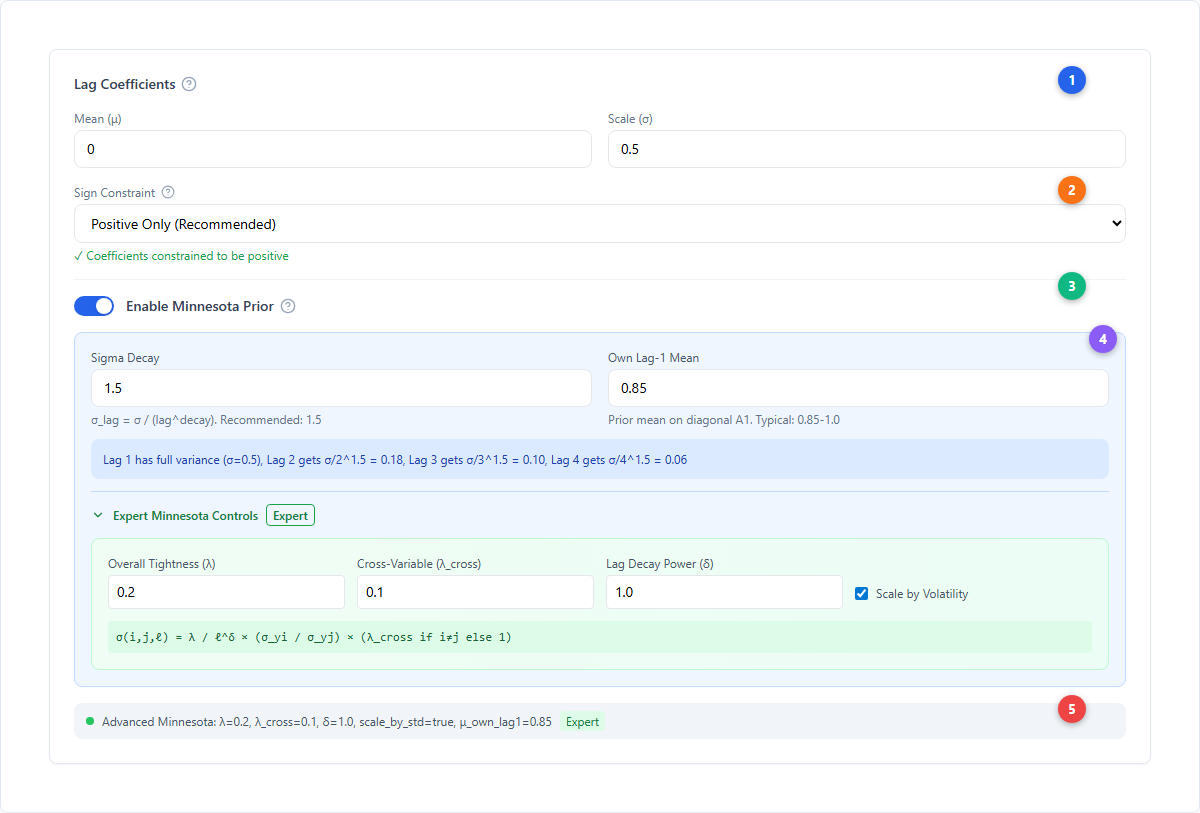
Task: Show help for Enable Minnesota Prior
Action: (x=288, y=306)
